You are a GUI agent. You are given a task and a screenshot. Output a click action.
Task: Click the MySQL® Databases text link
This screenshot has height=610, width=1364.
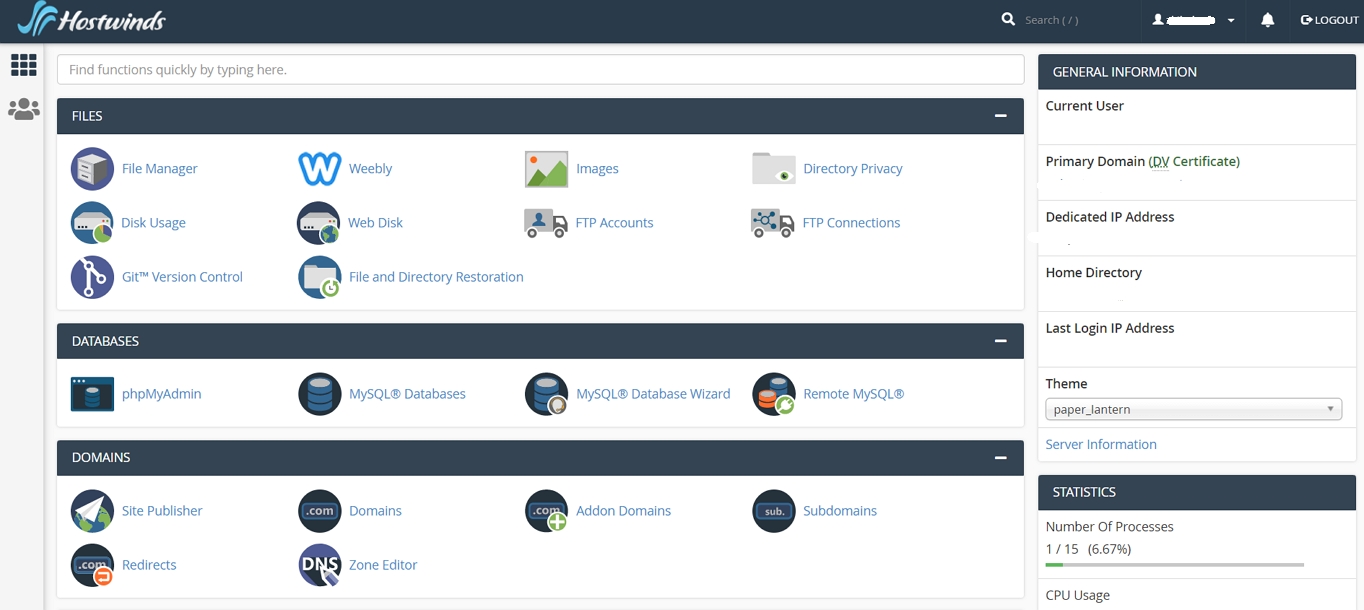pyautogui.click(x=407, y=394)
